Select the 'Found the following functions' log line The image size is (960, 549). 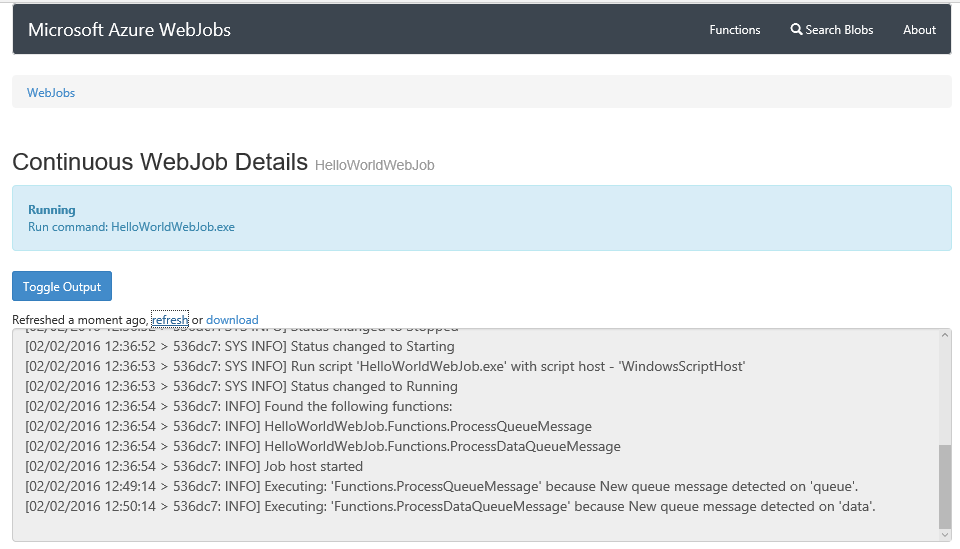239,406
